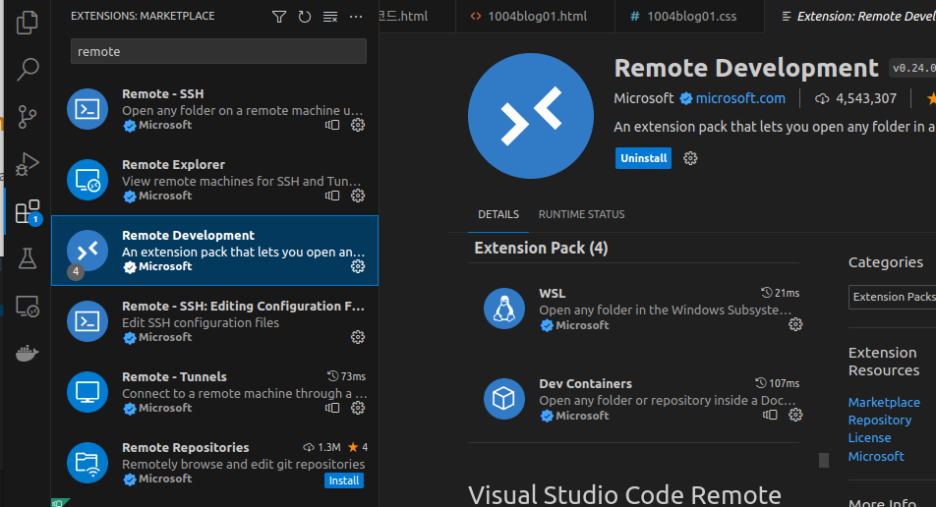Open the Remote Explorer activity bar icon
The width and height of the screenshot is (936, 507).
pos(27,306)
